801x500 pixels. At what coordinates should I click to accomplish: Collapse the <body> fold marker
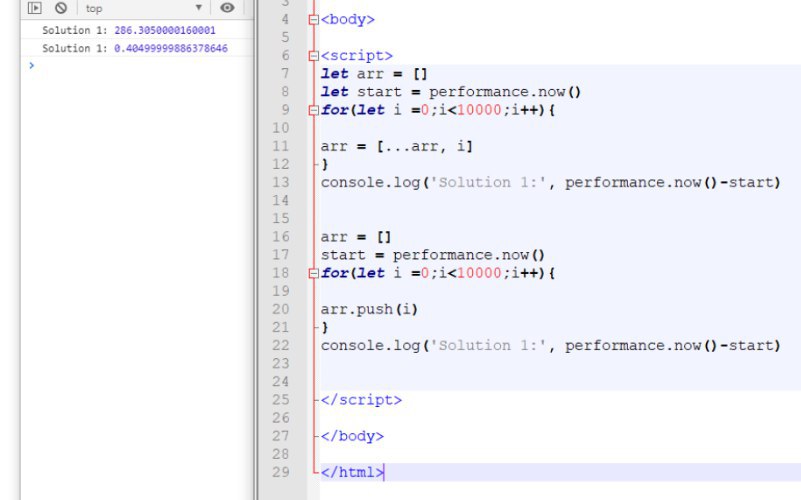click(314, 19)
